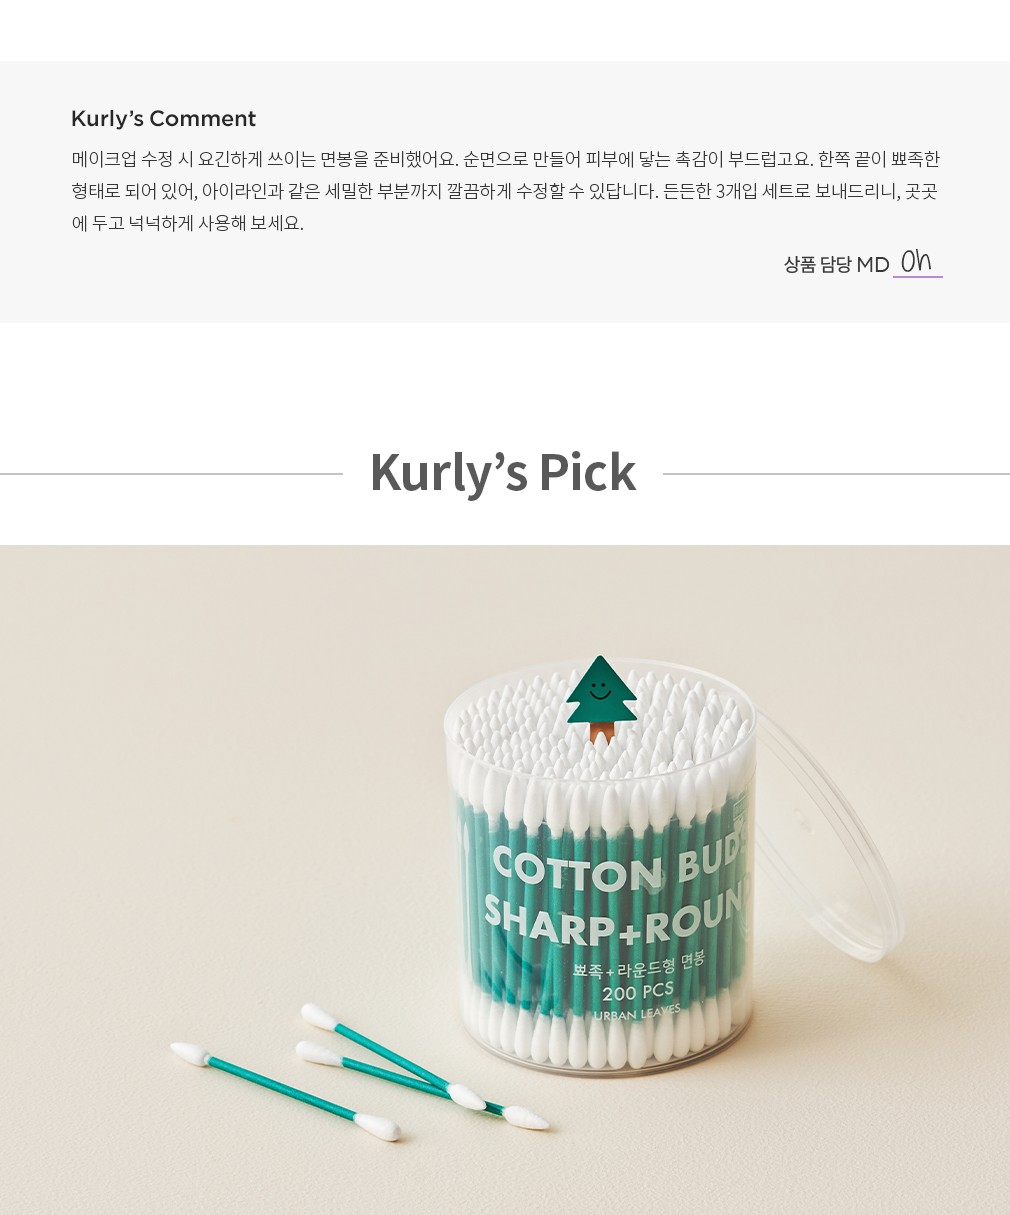
Task: Click the purple underline beneath signature
Action: [x=918, y=277]
